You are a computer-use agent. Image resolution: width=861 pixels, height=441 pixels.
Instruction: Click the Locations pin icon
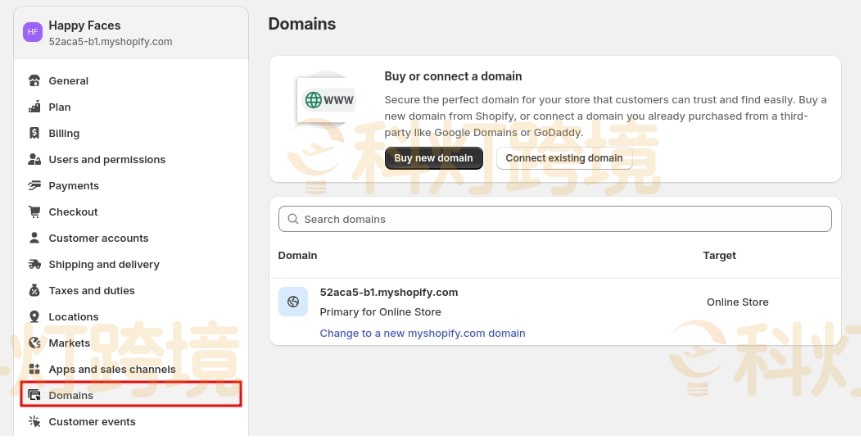35,317
